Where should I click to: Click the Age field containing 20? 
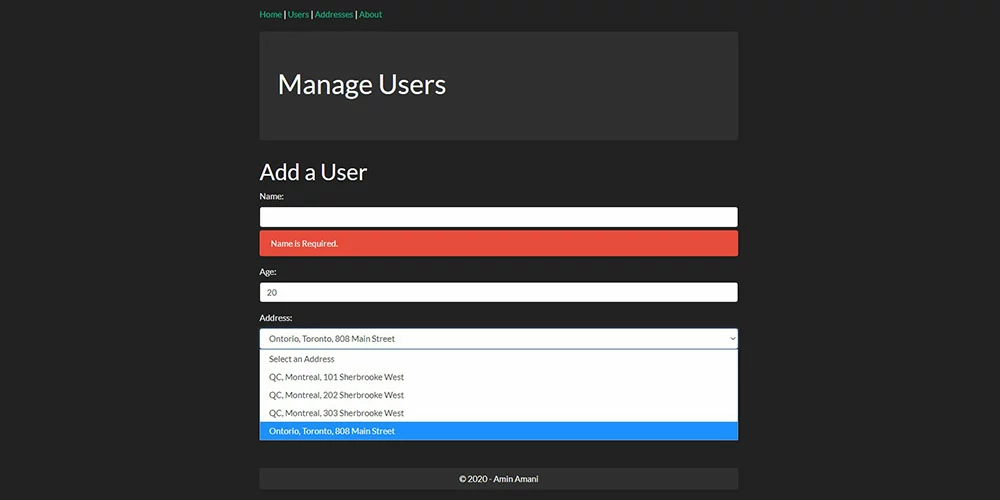(499, 292)
